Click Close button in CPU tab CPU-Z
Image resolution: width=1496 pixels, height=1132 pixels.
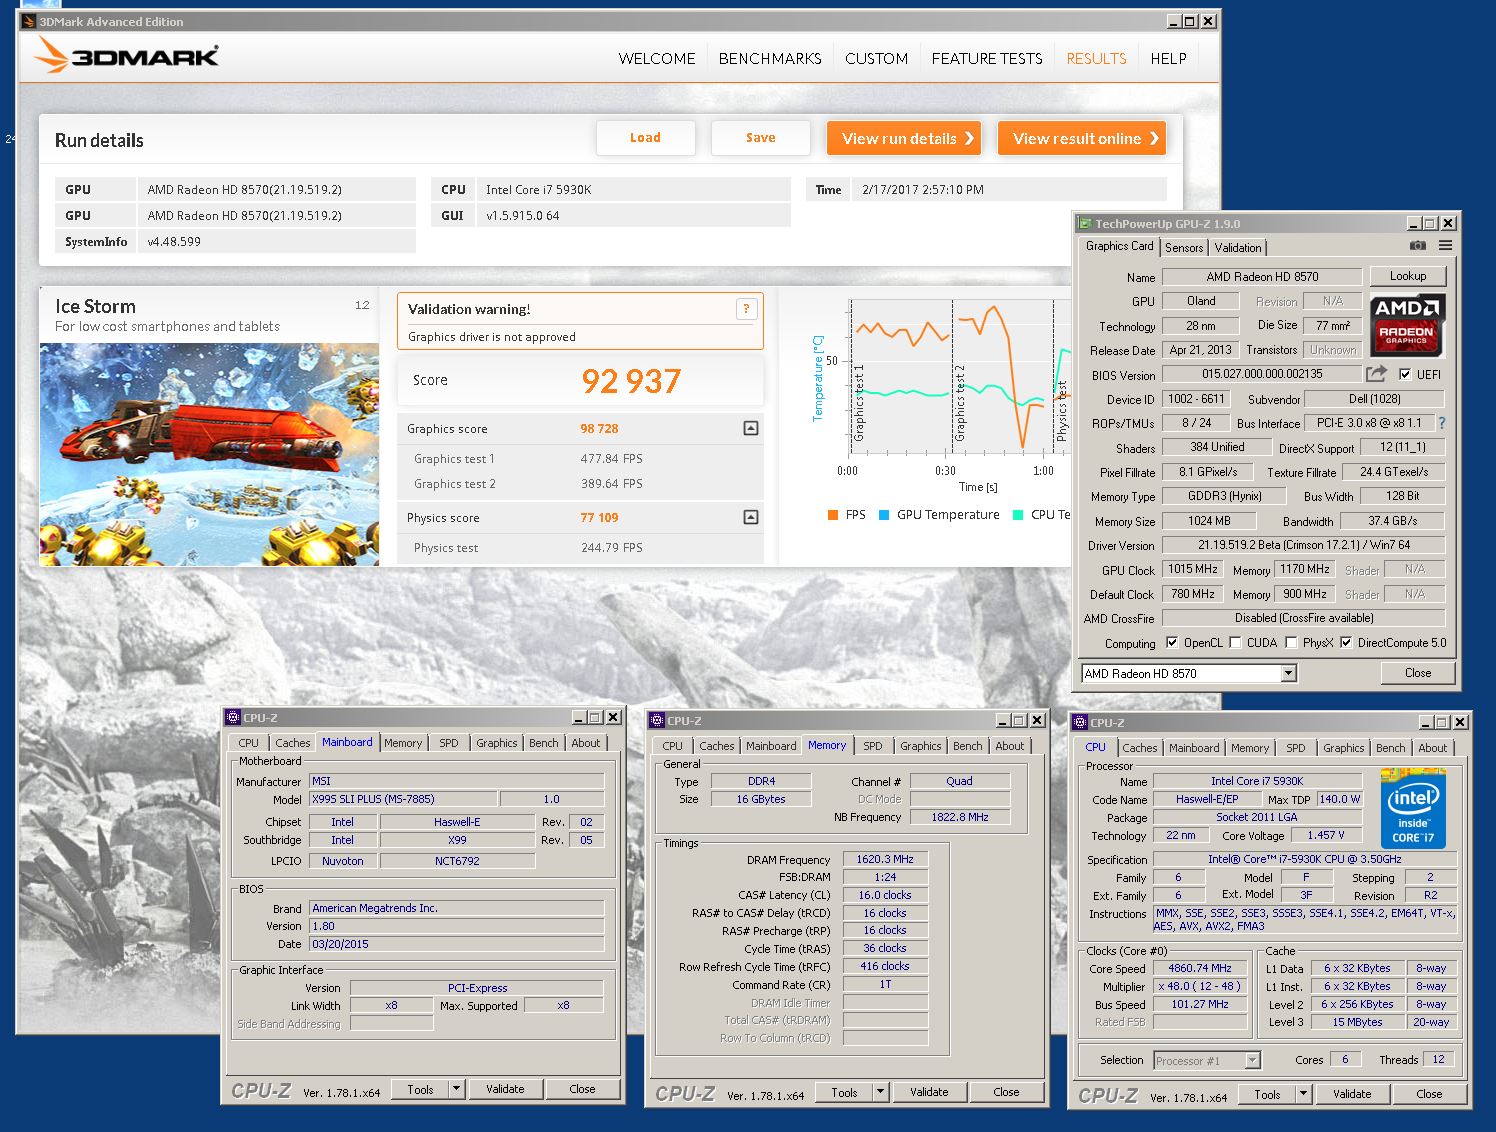point(1429,1094)
